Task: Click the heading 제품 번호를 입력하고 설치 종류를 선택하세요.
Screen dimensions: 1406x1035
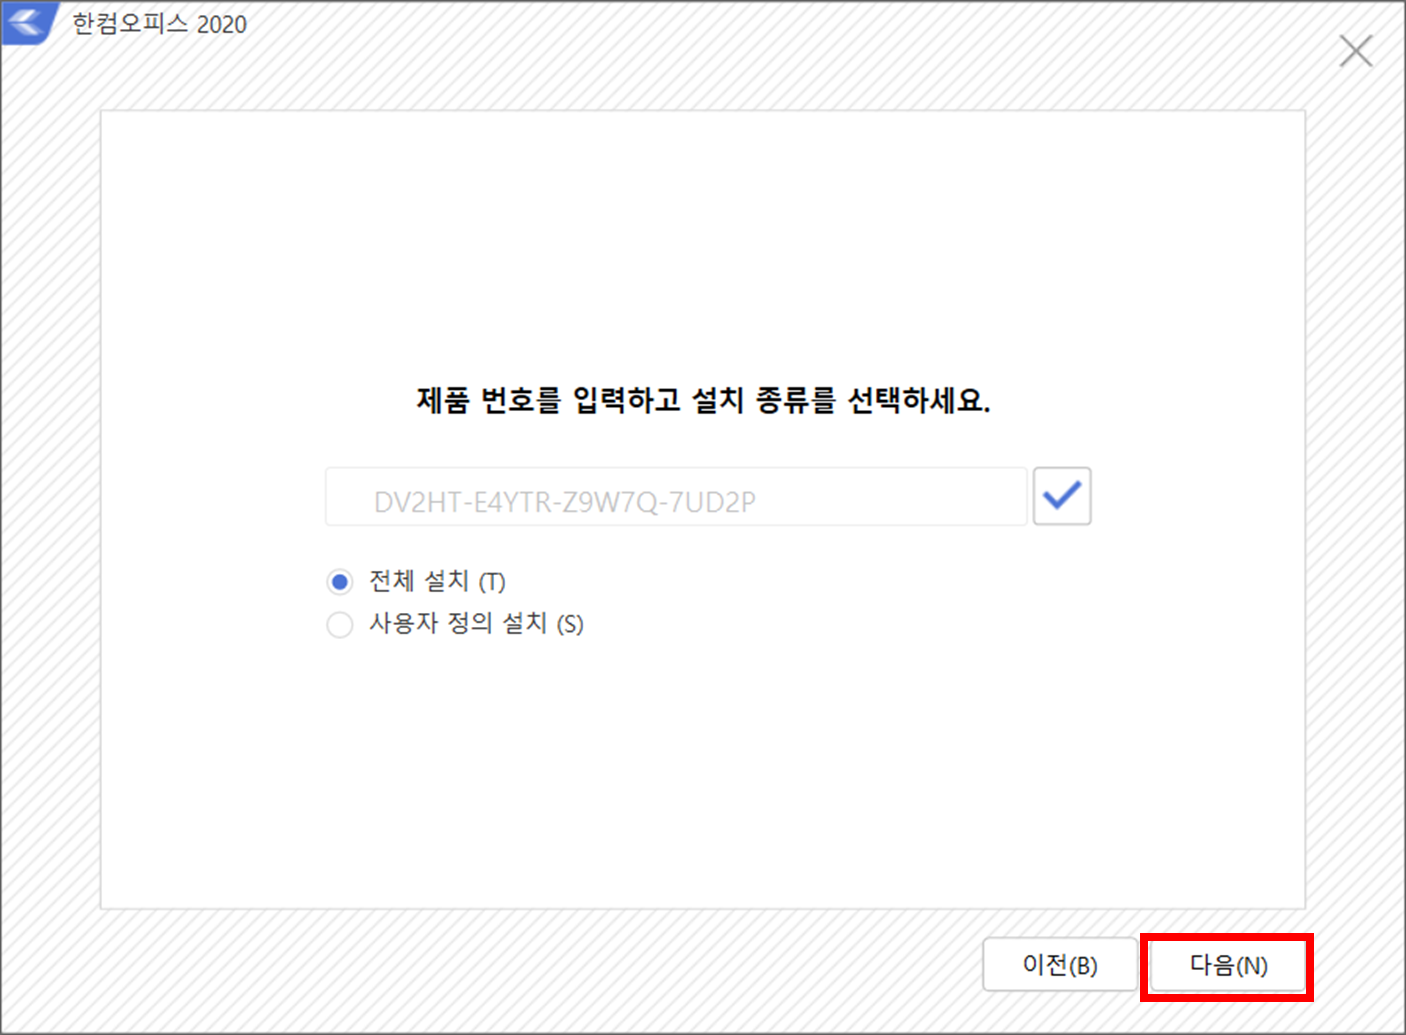Action: pos(703,401)
